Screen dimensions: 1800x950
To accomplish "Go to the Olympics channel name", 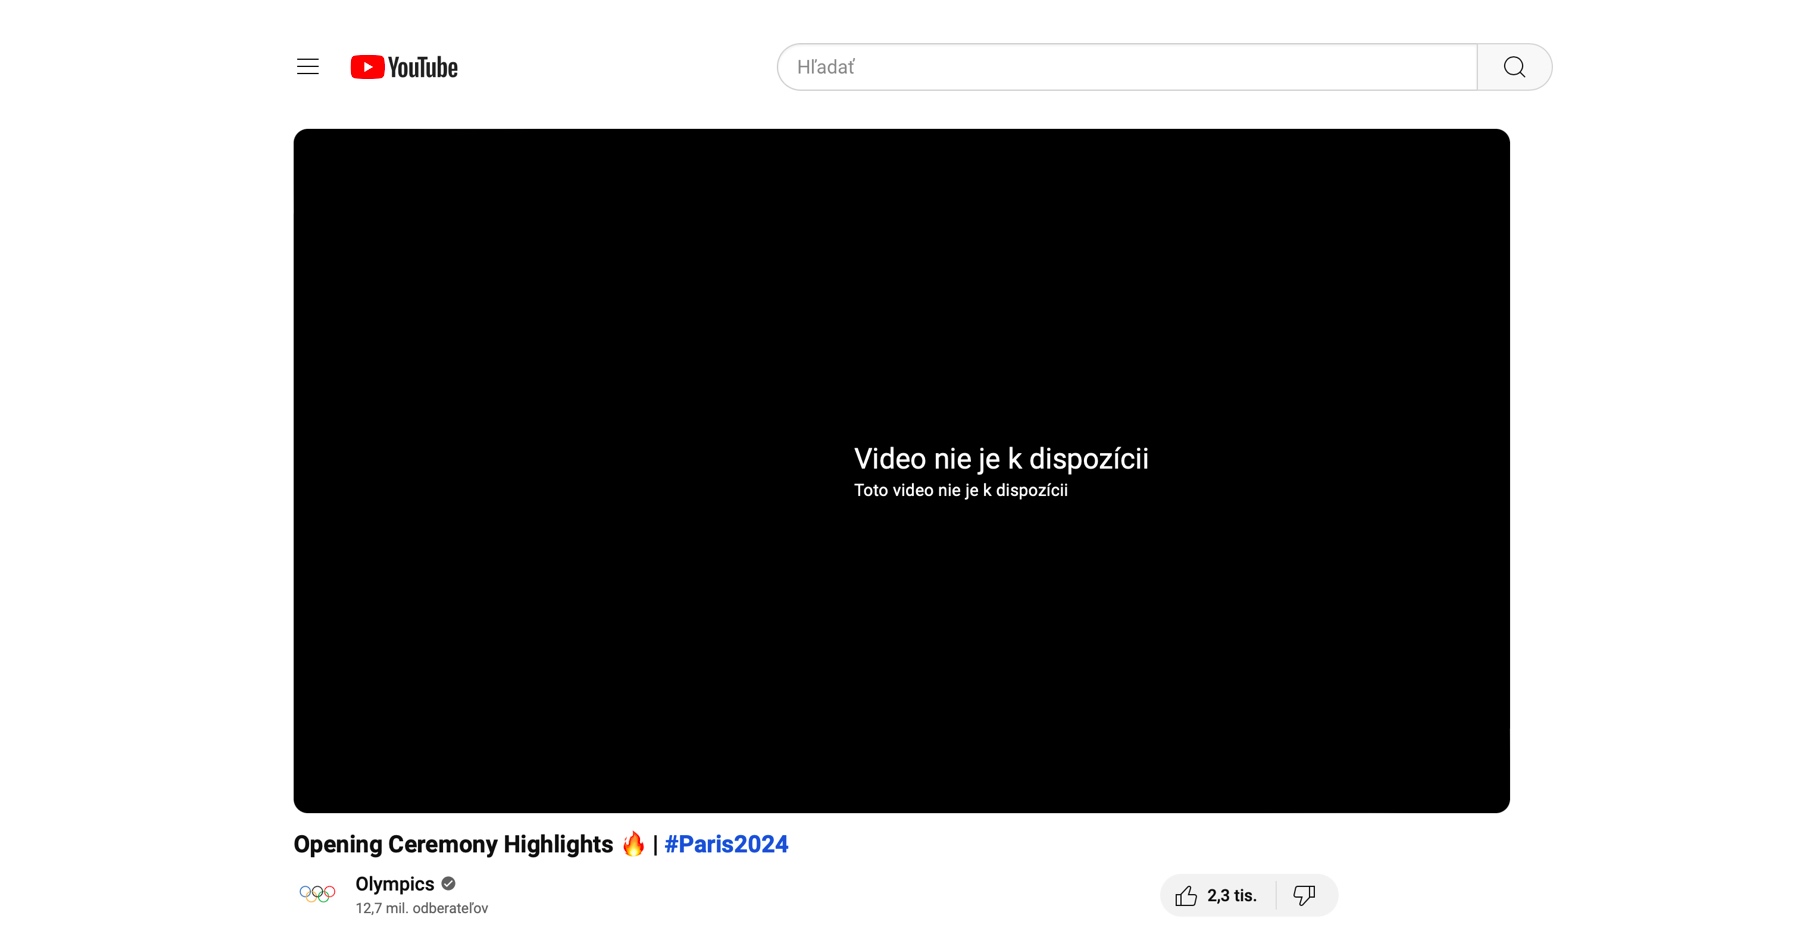I will point(395,884).
